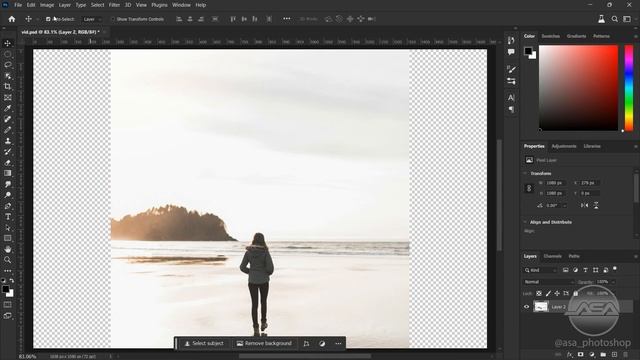This screenshot has width=640, height=360.
Task: Select the Object Selection tool
Action: (7, 76)
